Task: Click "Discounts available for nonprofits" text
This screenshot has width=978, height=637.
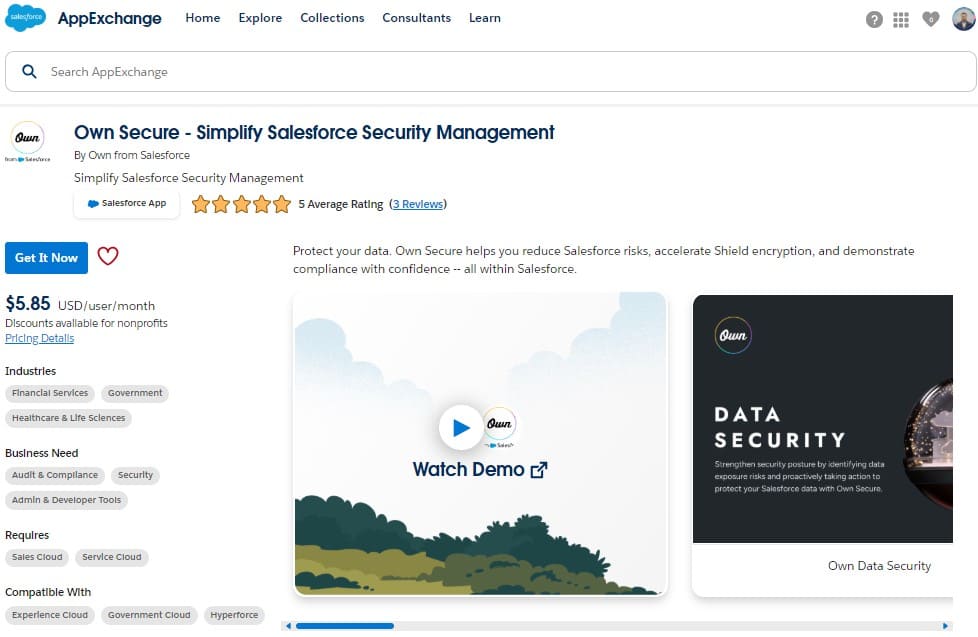Action: [86, 323]
